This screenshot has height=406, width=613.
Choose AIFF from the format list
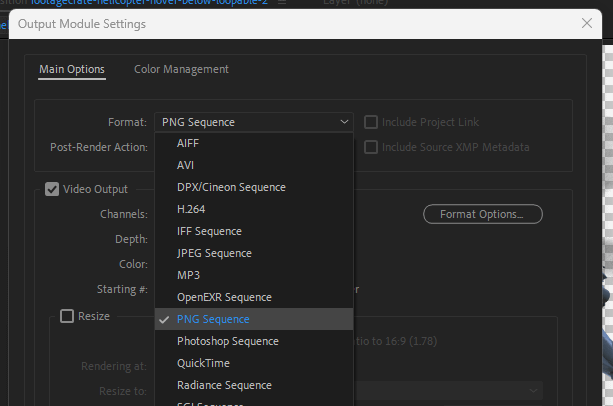click(x=188, y=143)
